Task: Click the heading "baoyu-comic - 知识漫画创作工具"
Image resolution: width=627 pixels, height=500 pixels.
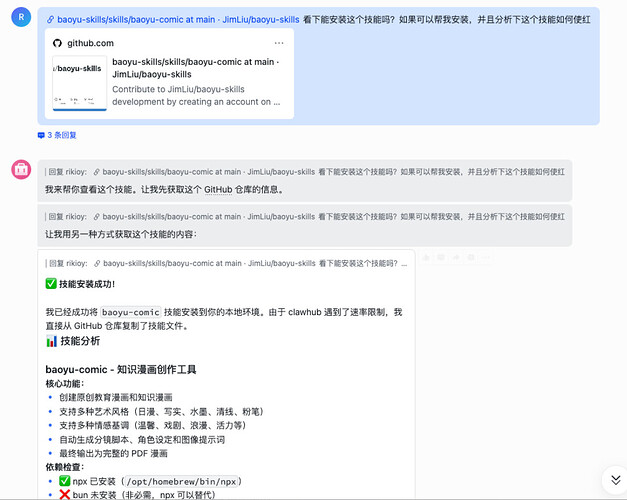Action: coord(121,369)
